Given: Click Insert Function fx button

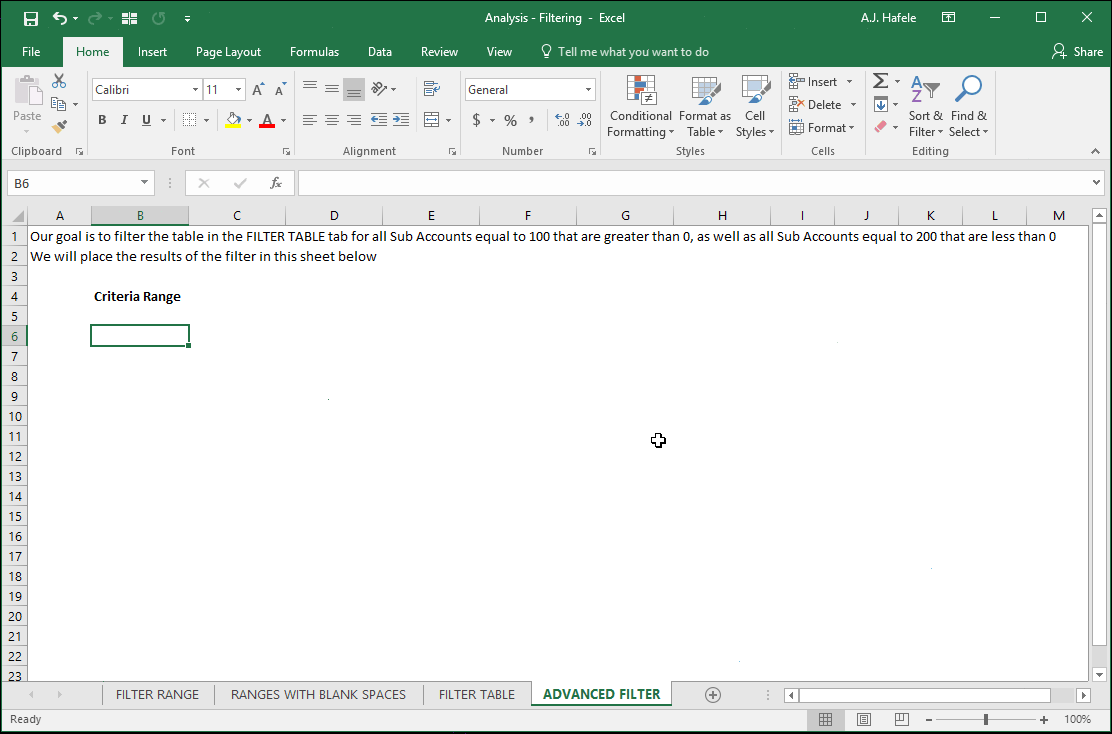Looking at the screenshot, I should click(276, 183).
